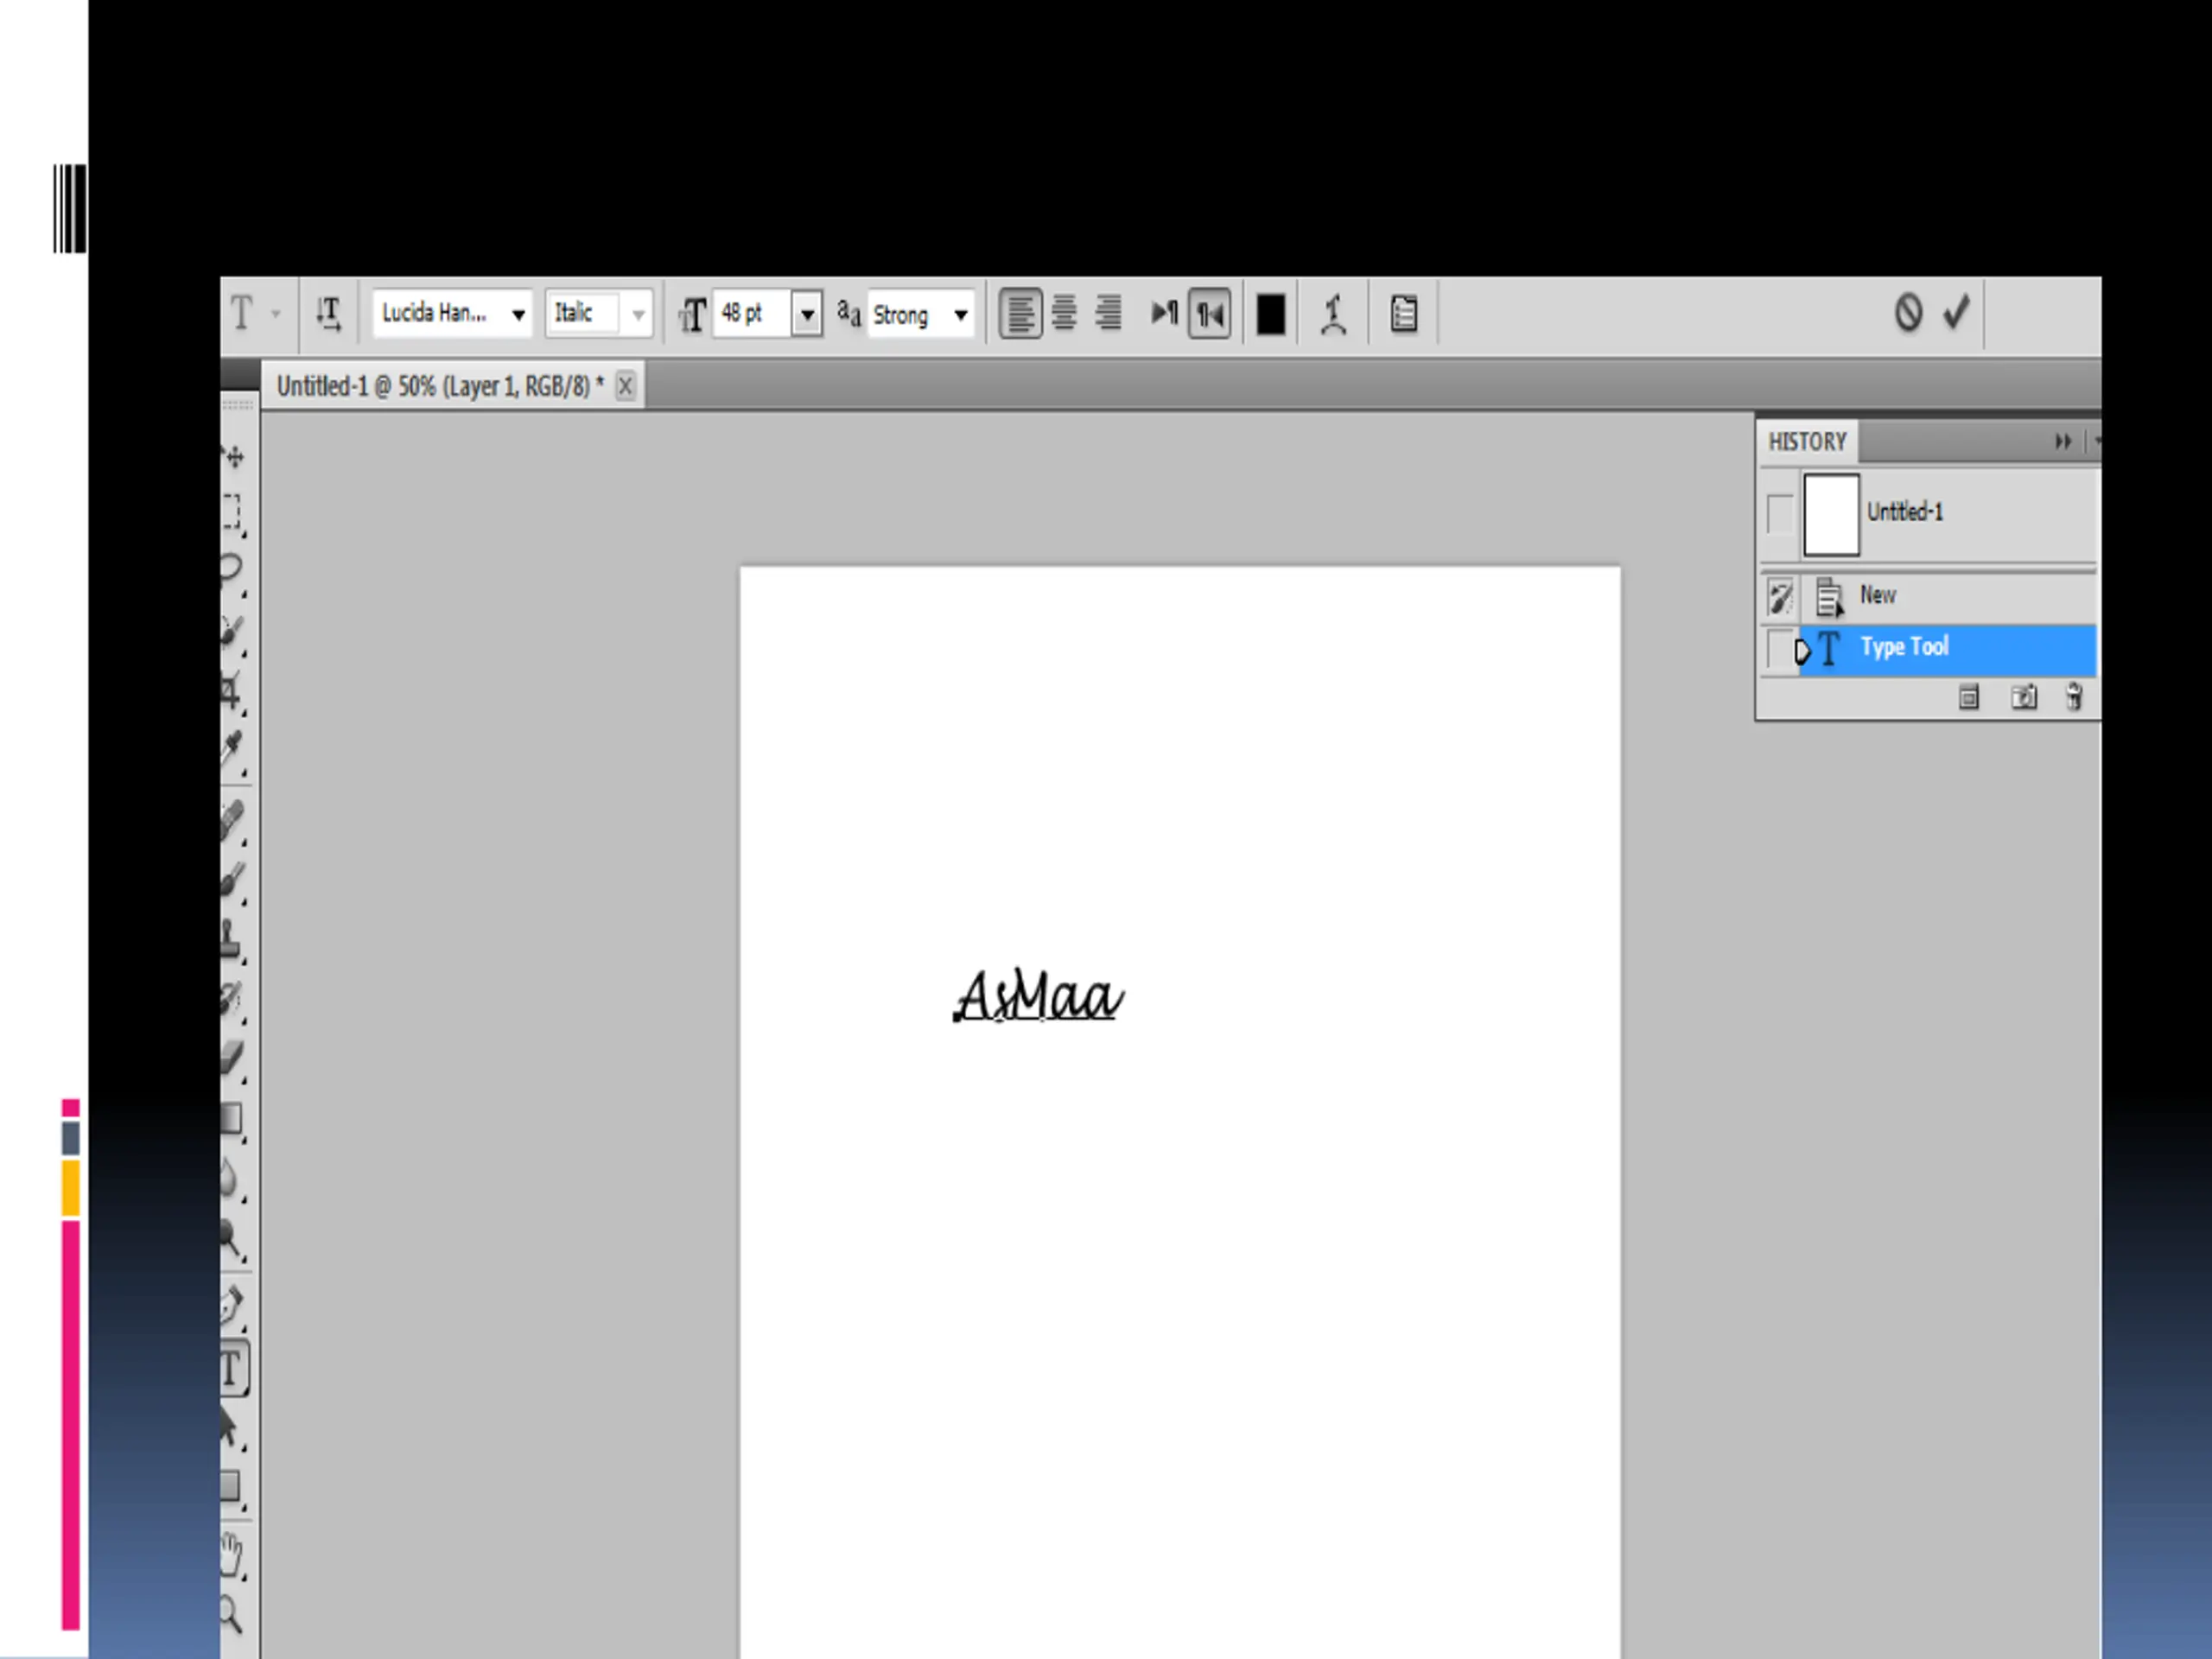Select the Path Selection tool
2212x1659 pixels.
click(233, 1429)
